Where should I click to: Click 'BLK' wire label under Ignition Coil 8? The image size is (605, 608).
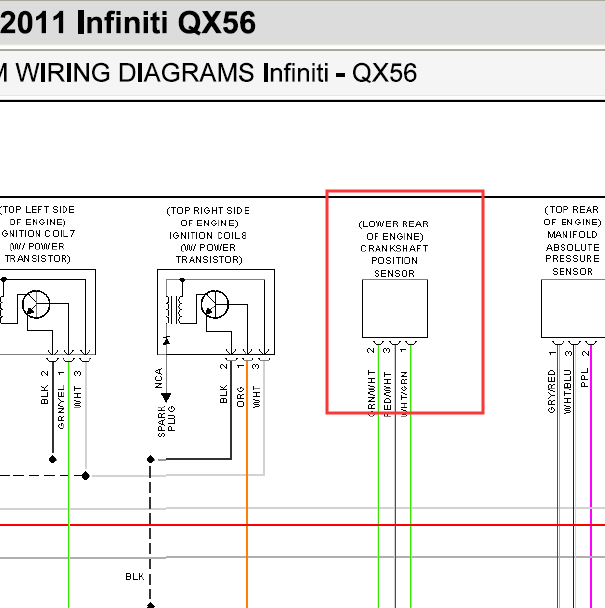(x=223, y=394)
